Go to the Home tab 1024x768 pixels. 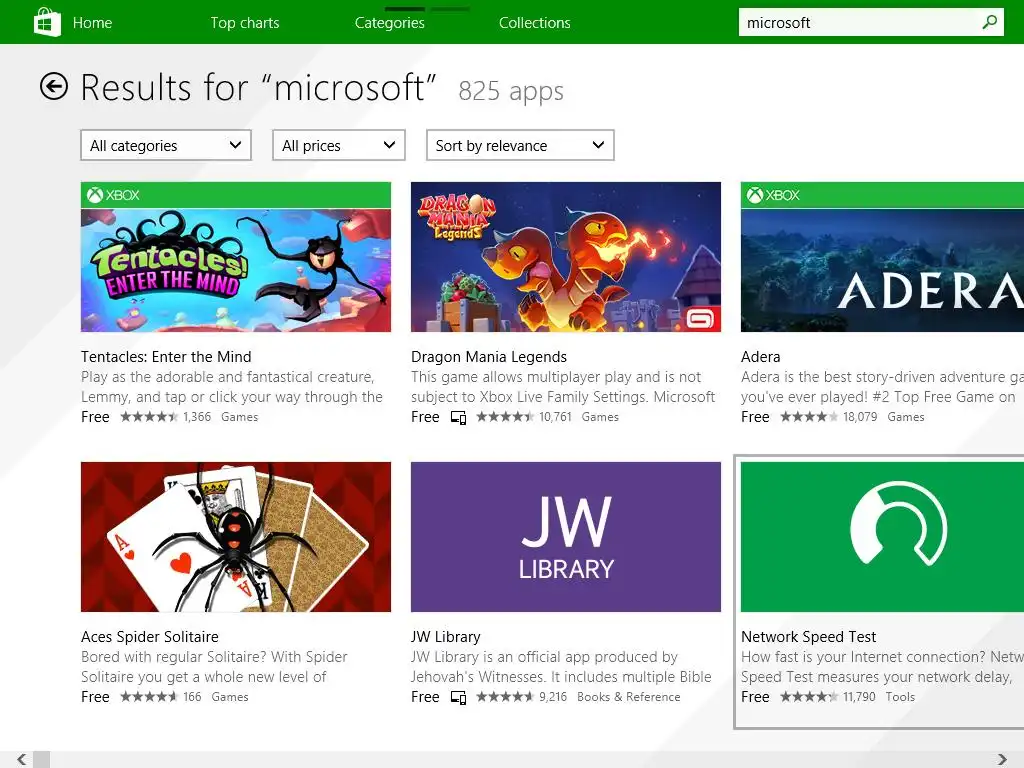tap(92, 23)
